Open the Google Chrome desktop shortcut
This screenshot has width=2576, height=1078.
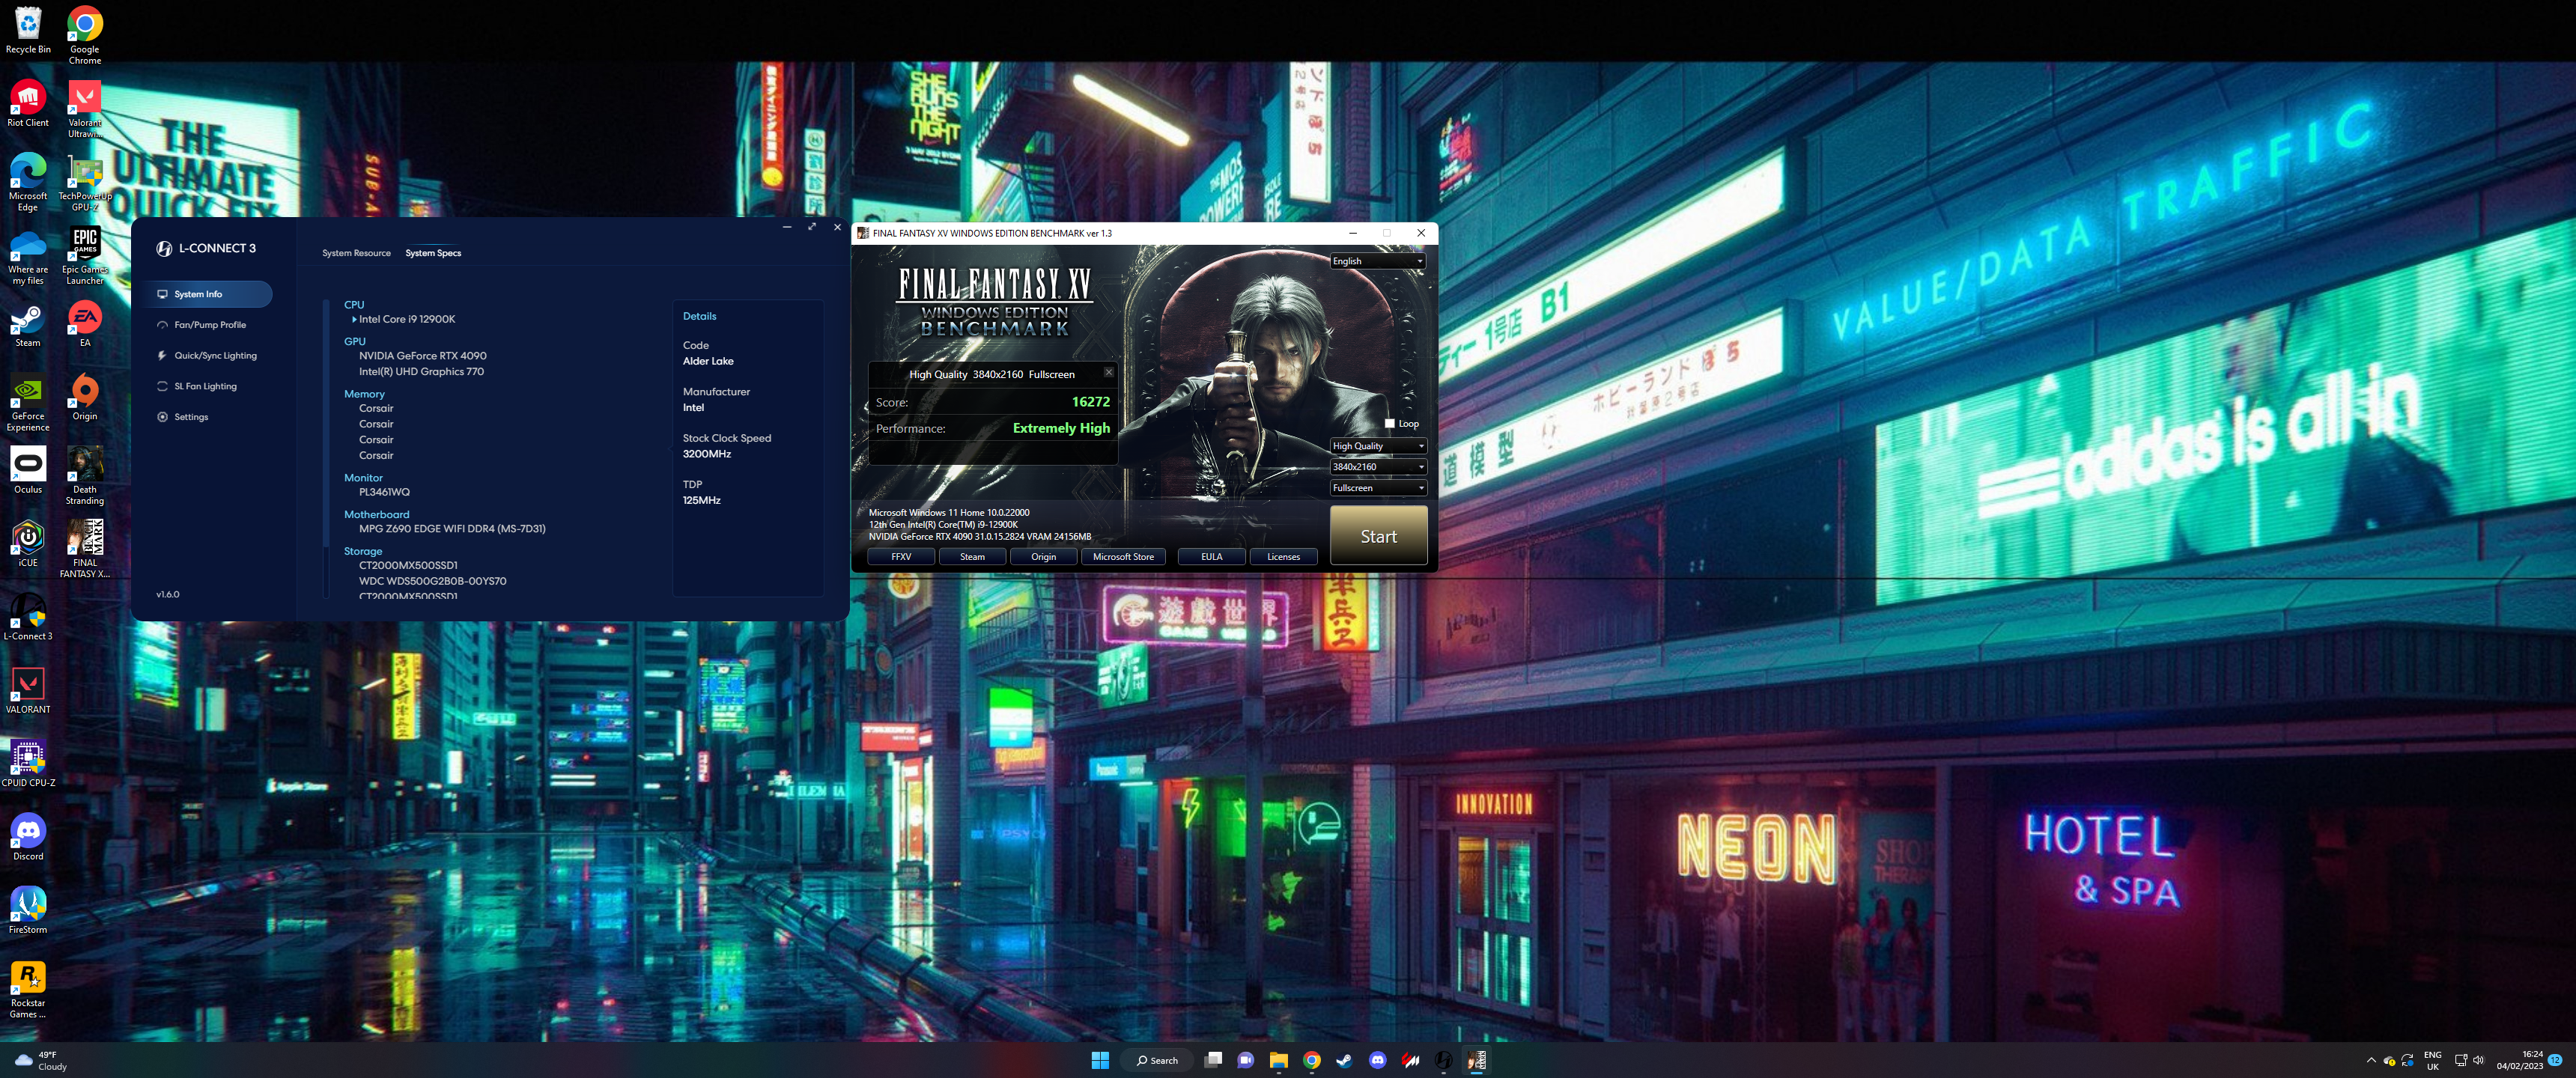(x=85, y=35)
